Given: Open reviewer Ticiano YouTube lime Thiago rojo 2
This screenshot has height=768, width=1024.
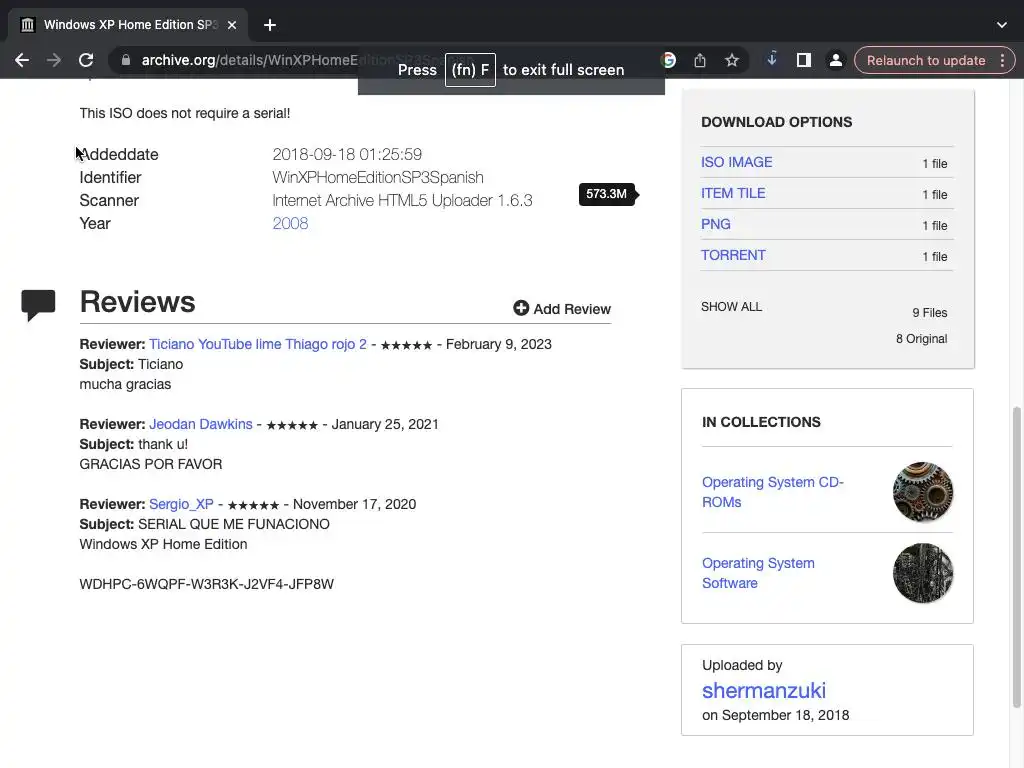Looking at the screenshot, I should pyautogui.click(x=257, y=344).
